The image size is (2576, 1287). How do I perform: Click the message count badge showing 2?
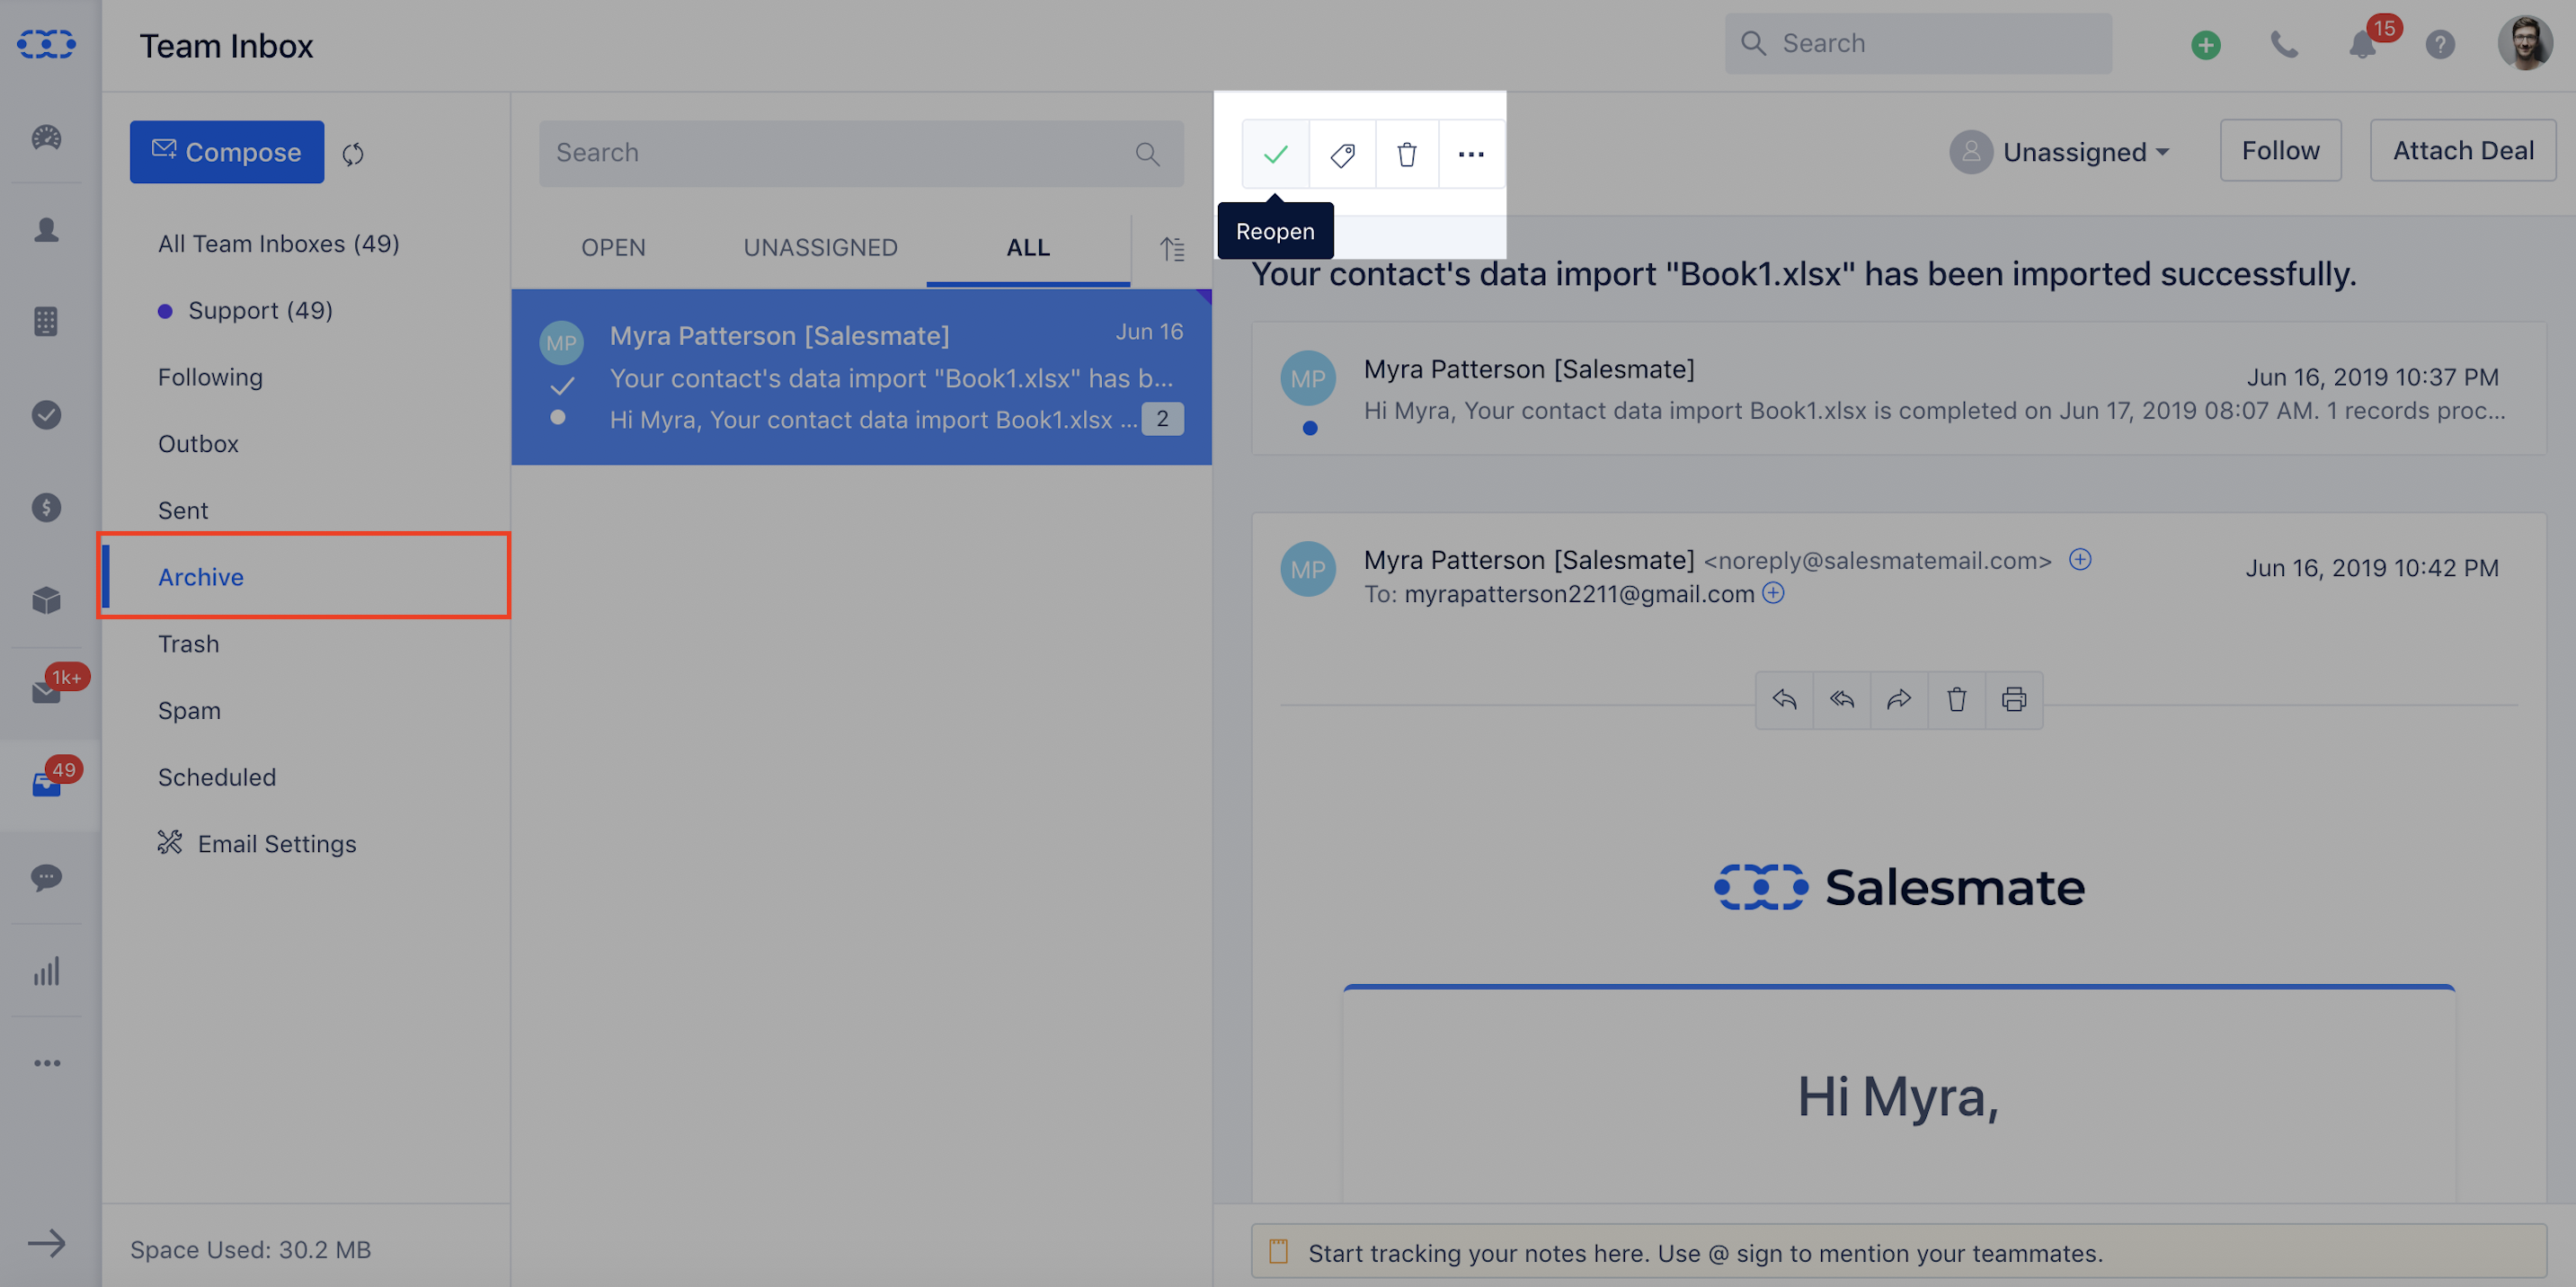1162,419
